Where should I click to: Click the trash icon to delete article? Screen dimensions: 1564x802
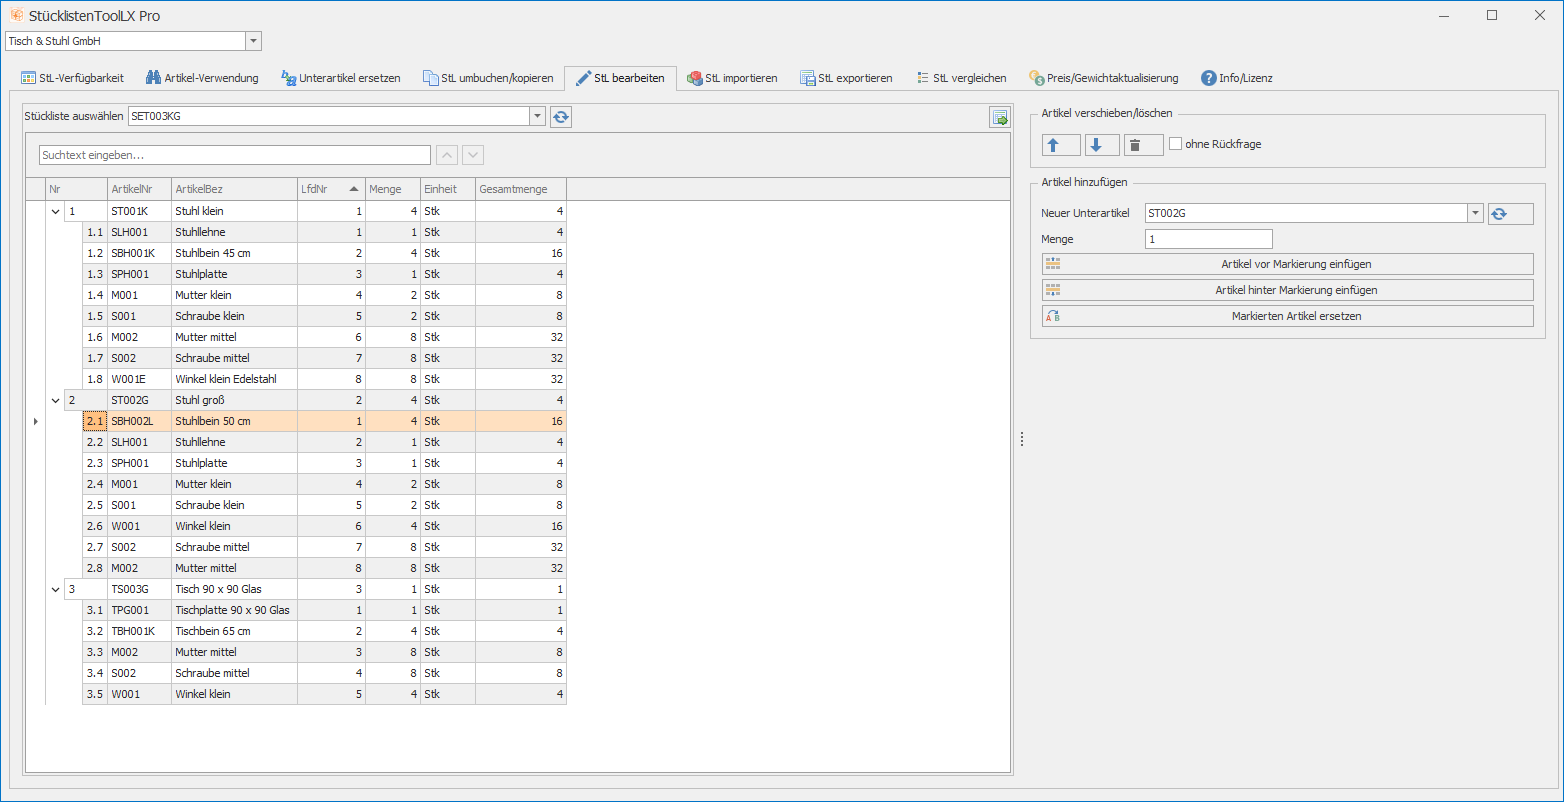(x=1143, y=145)
